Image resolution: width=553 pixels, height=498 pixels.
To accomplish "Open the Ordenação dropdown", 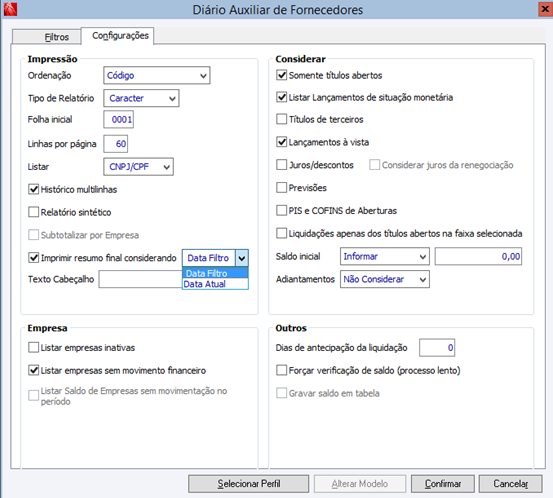I will click(x=157, y=75).
